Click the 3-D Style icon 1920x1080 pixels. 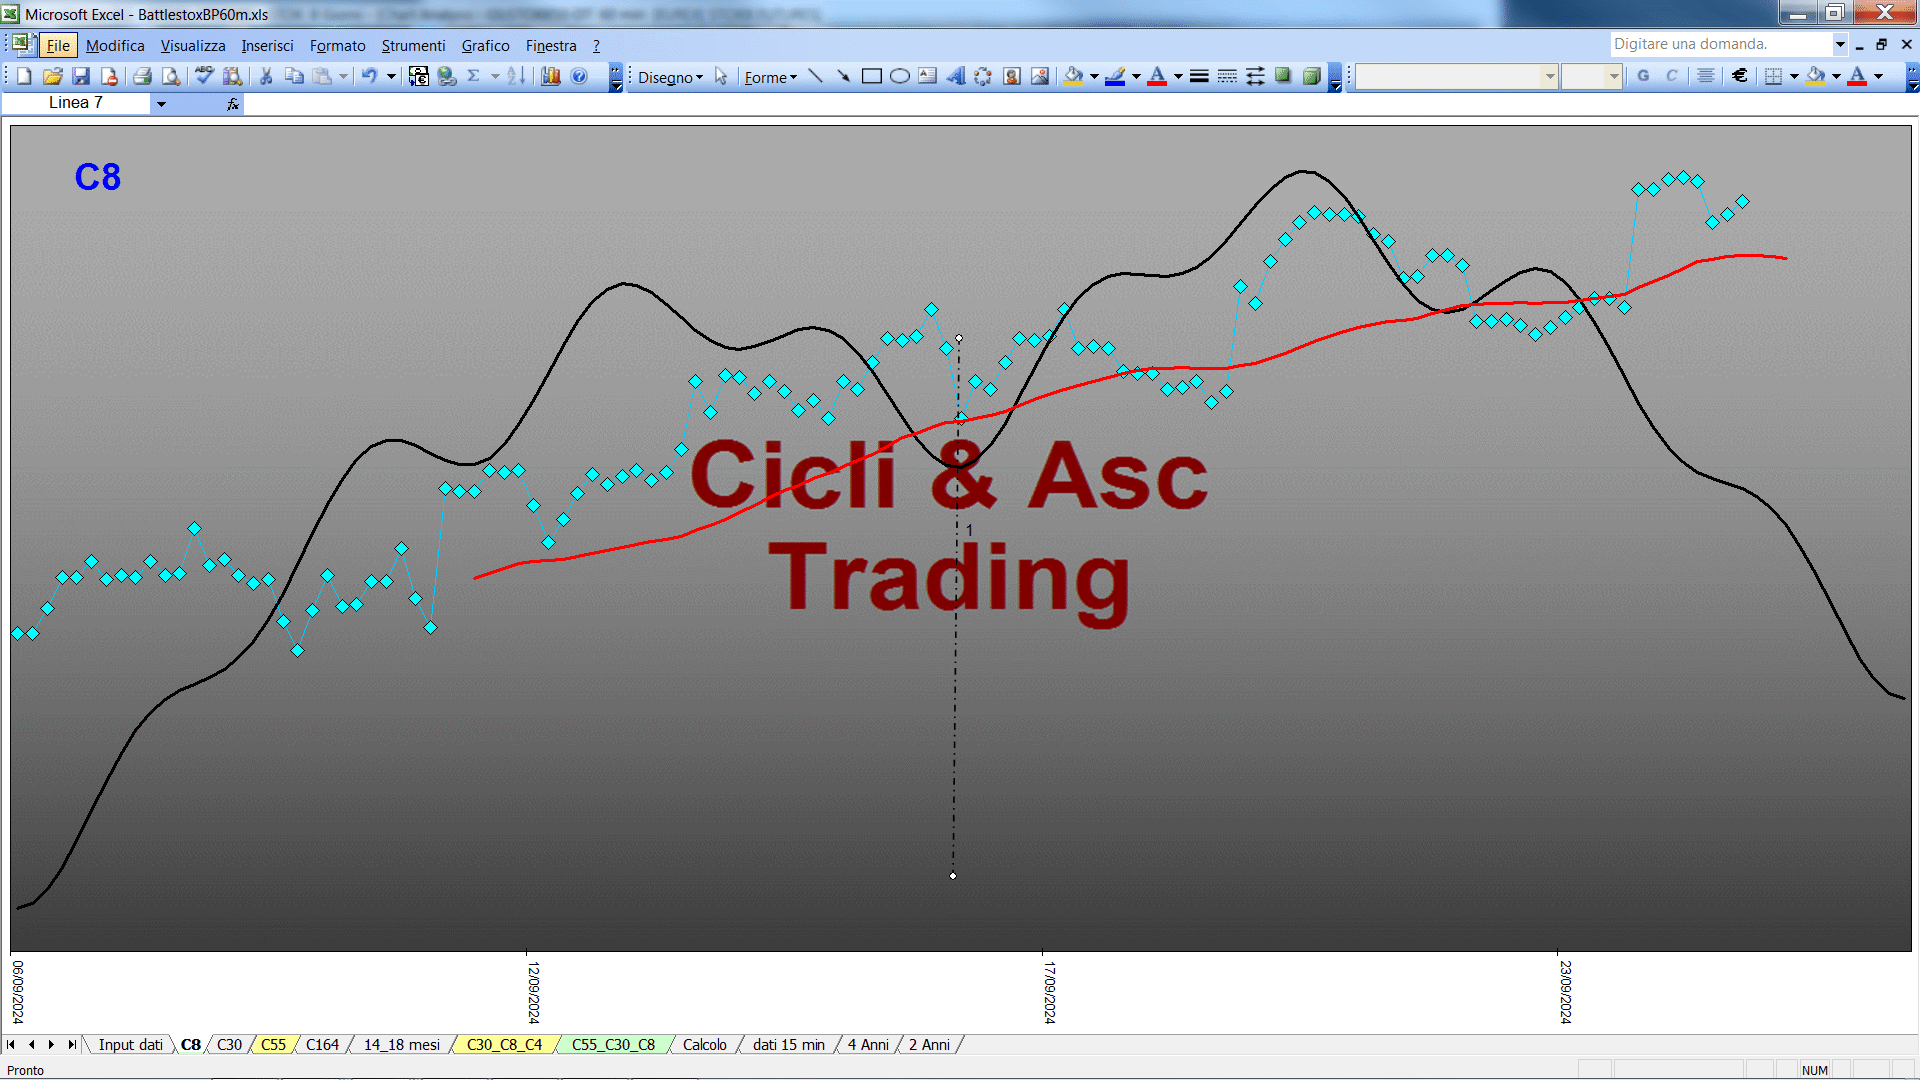pyautogui.click(x=1312, y=76)
